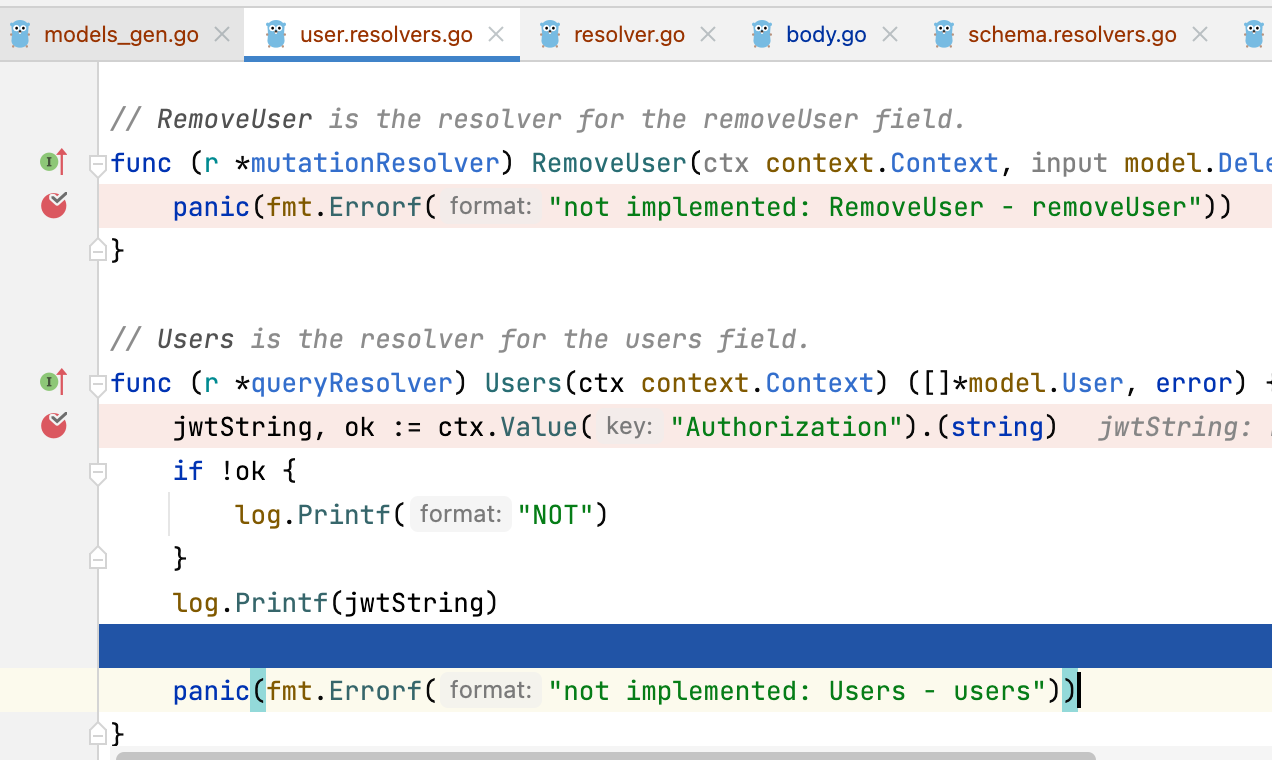Toggle the red breakpoint on the jwtString line
The height and width of the screenshot is (760, 1272).
point(54,426)
